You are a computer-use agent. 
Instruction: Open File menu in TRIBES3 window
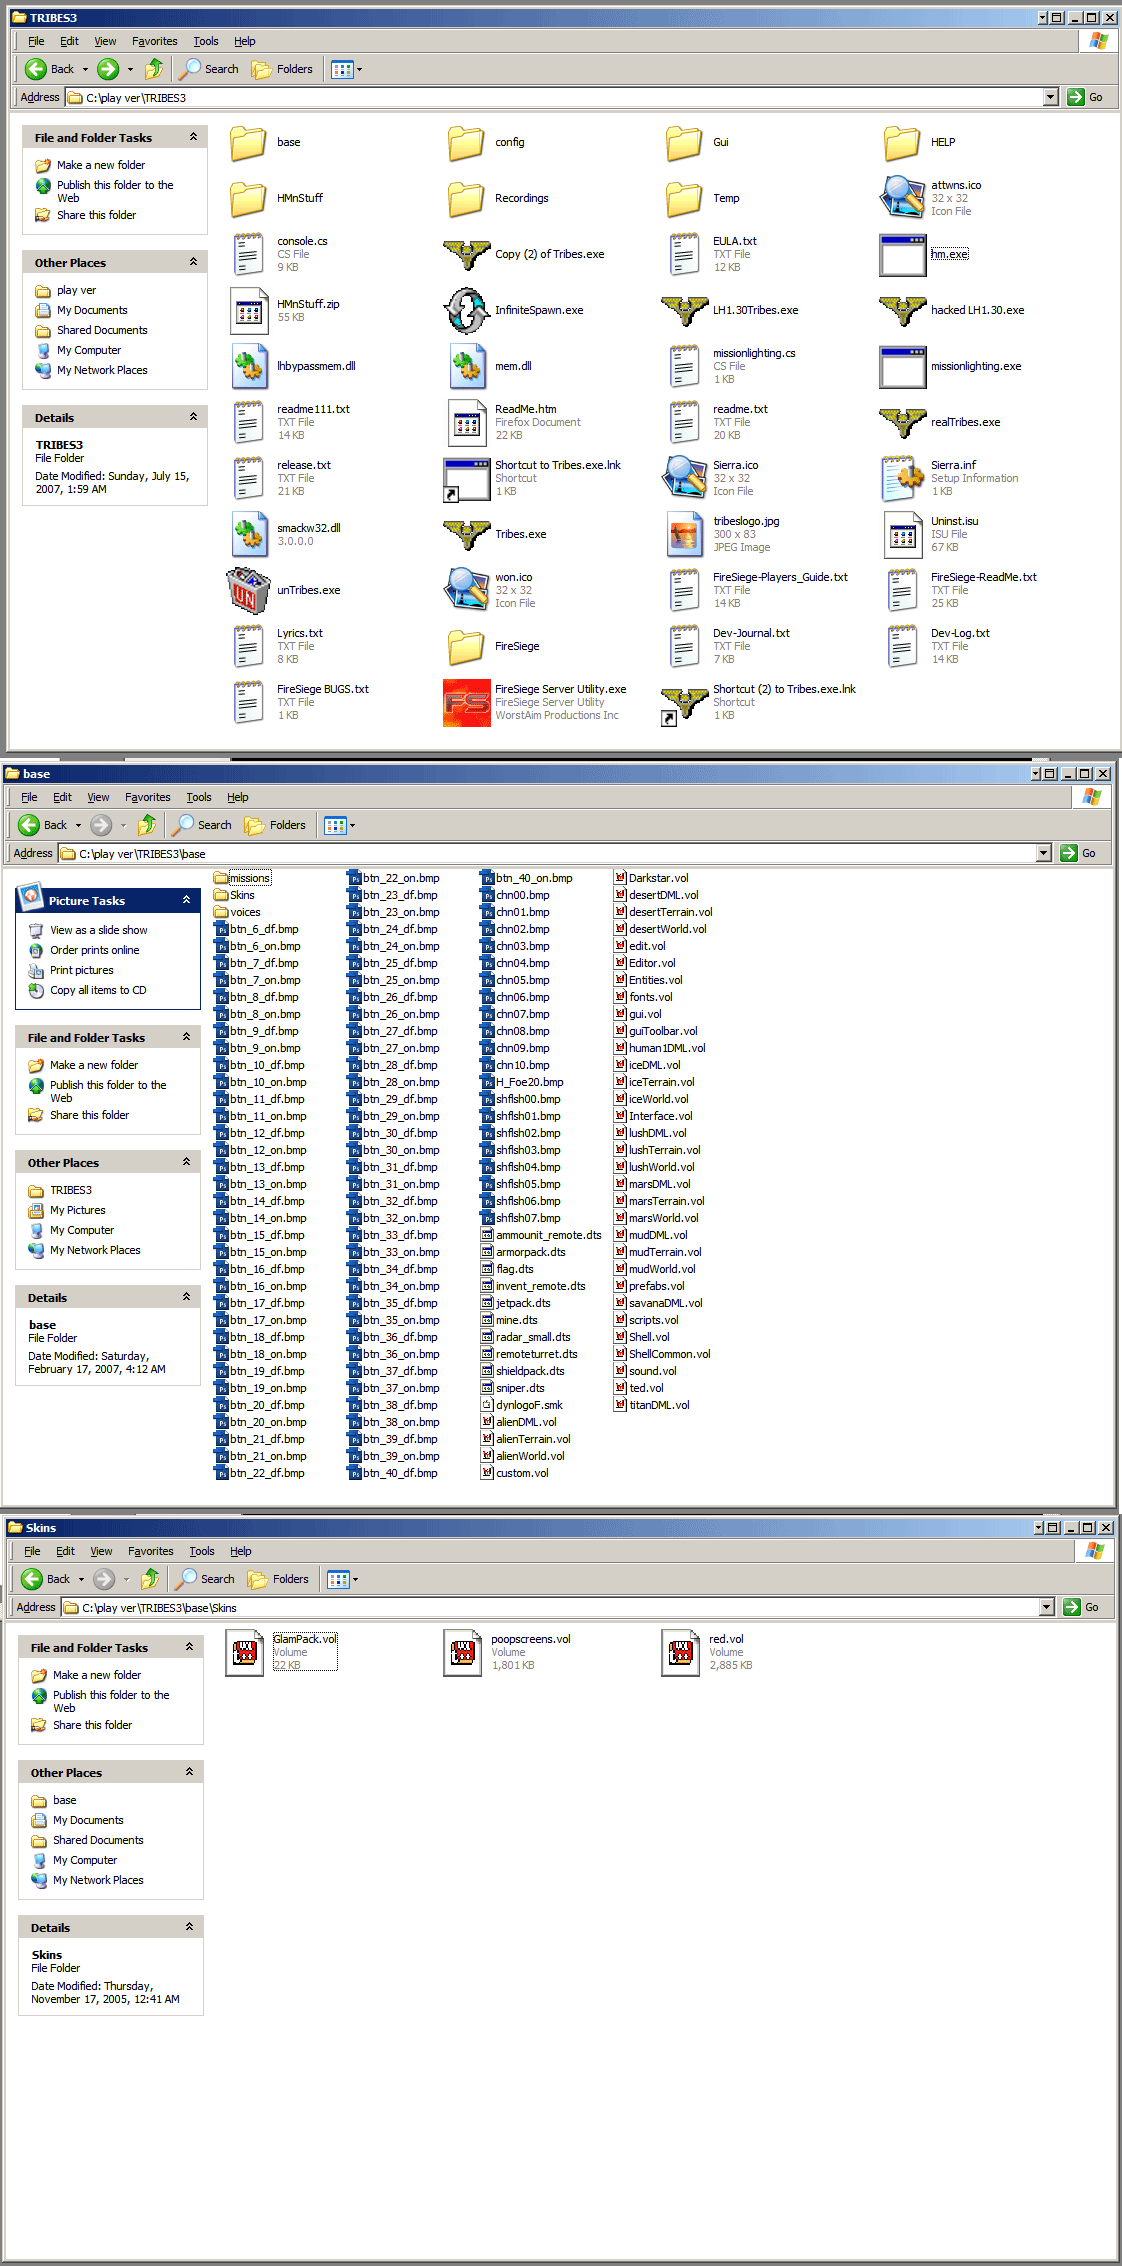click(36, 41)
